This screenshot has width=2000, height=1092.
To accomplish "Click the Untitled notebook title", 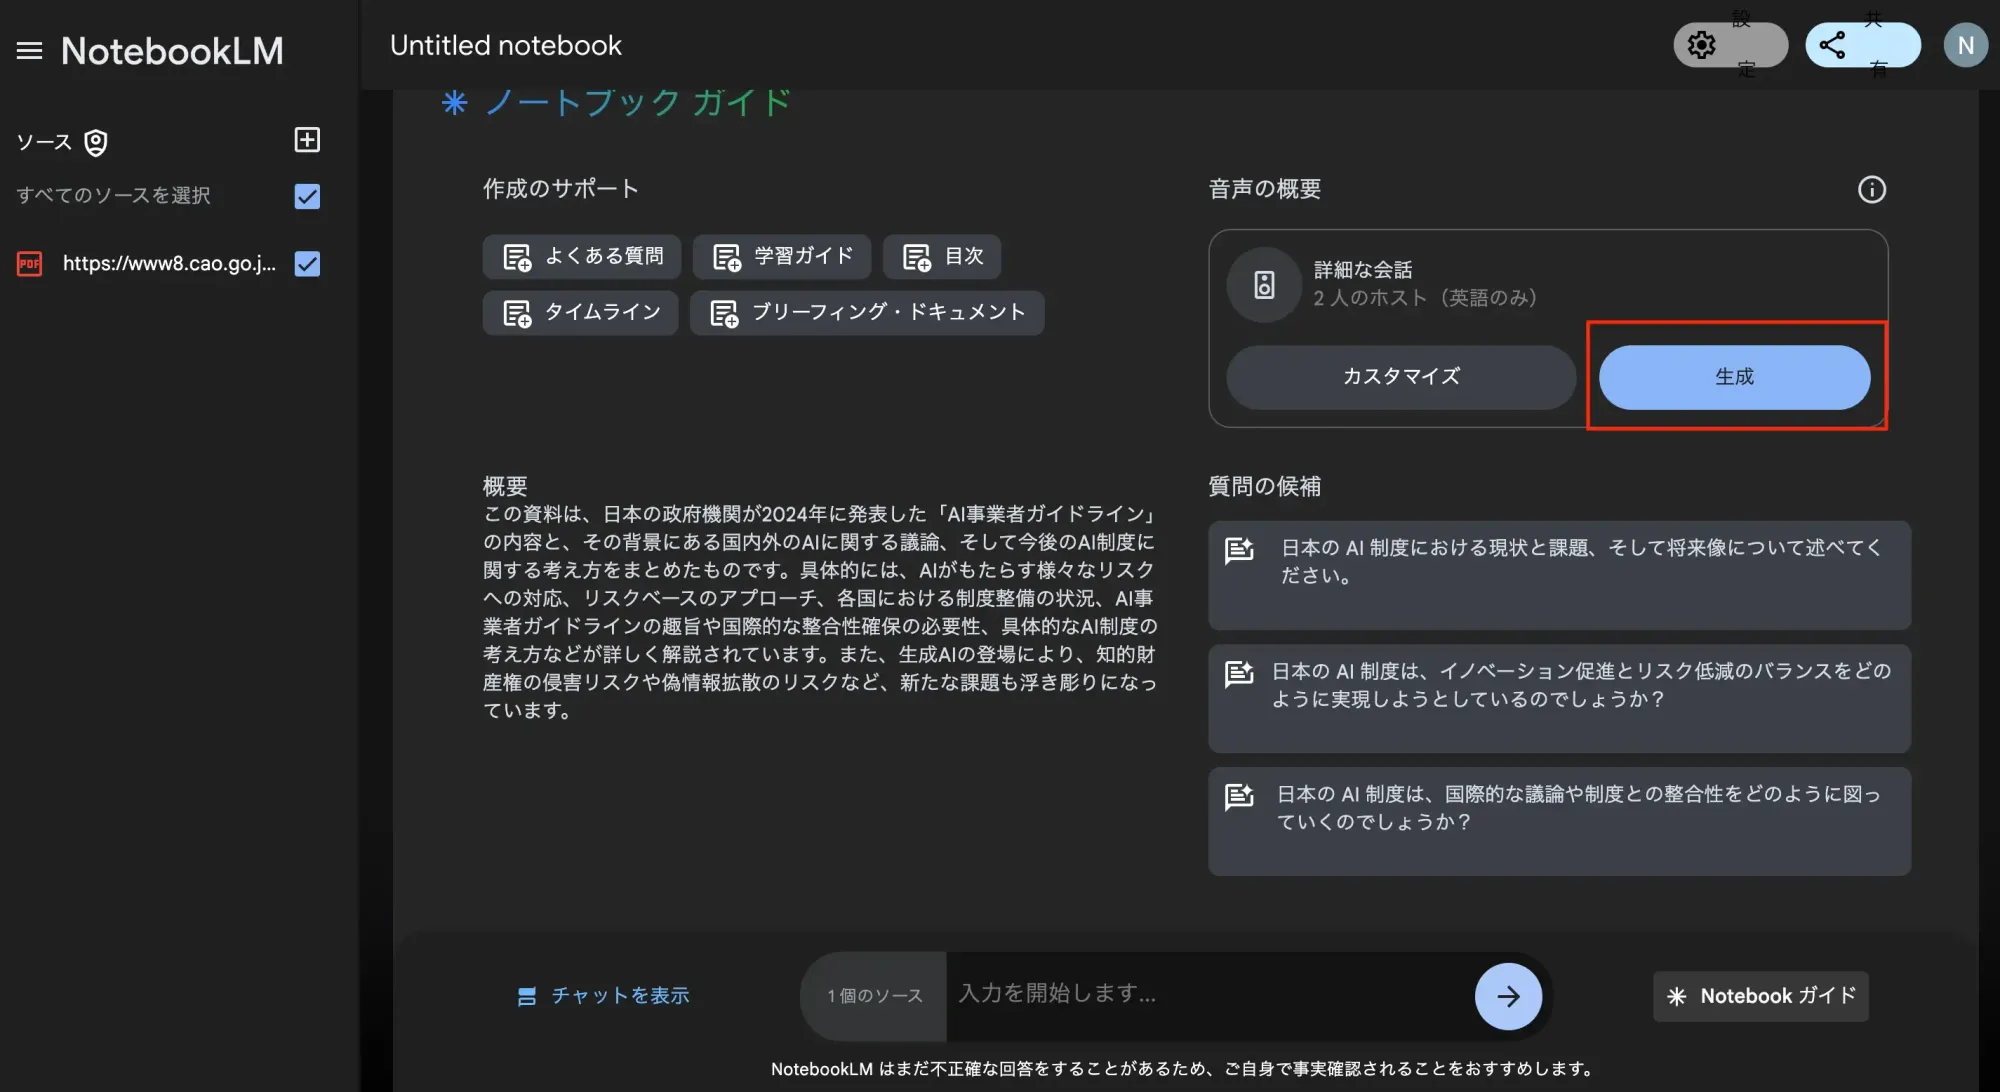I will click(x=506, y=46).
